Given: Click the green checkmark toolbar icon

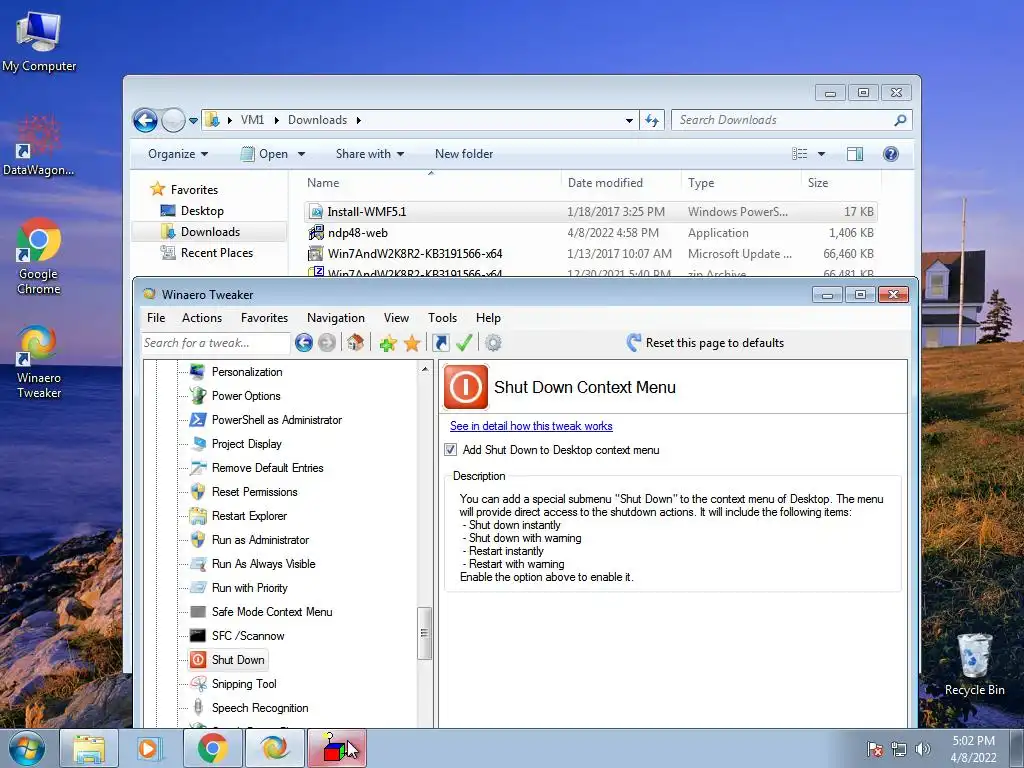Looking at the screenshot, I should pyautogui.click(x=464, y=343).
